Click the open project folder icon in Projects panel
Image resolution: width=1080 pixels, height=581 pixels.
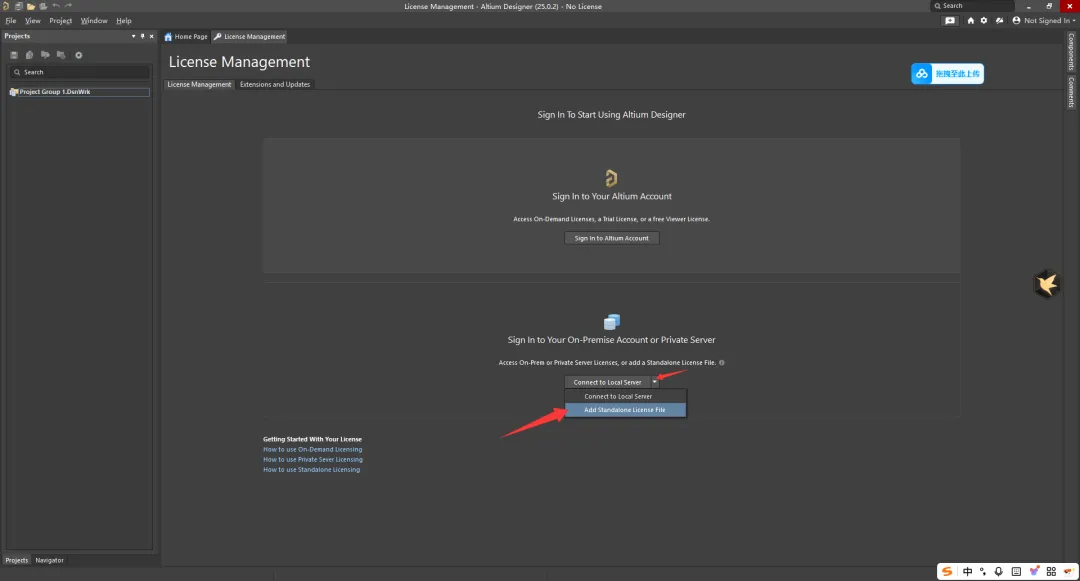pos(45,55)
